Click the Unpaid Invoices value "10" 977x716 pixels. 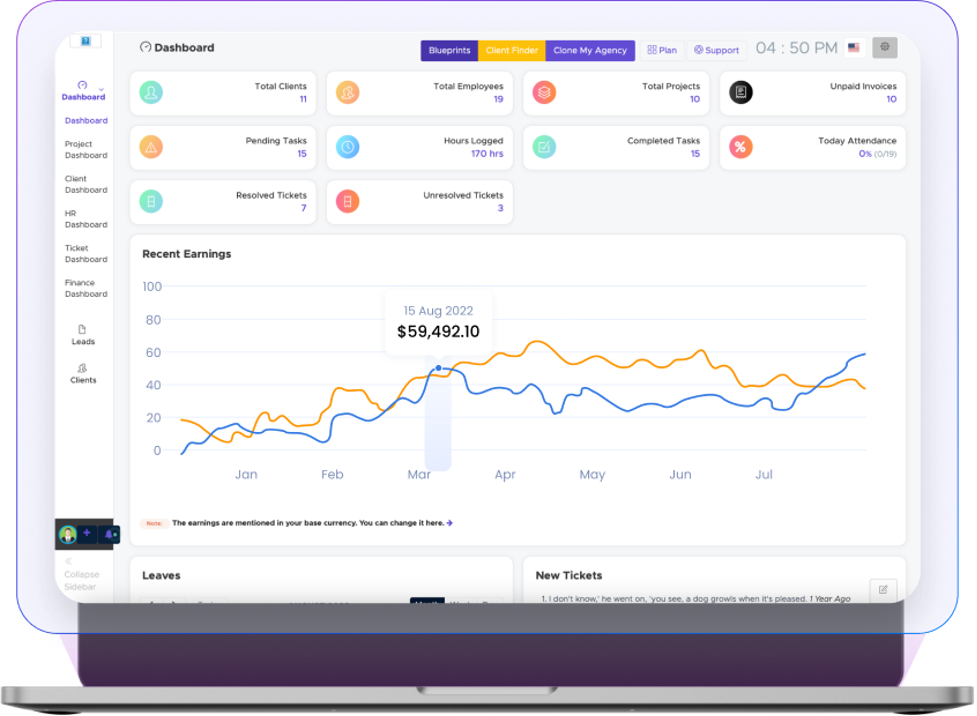892,99
